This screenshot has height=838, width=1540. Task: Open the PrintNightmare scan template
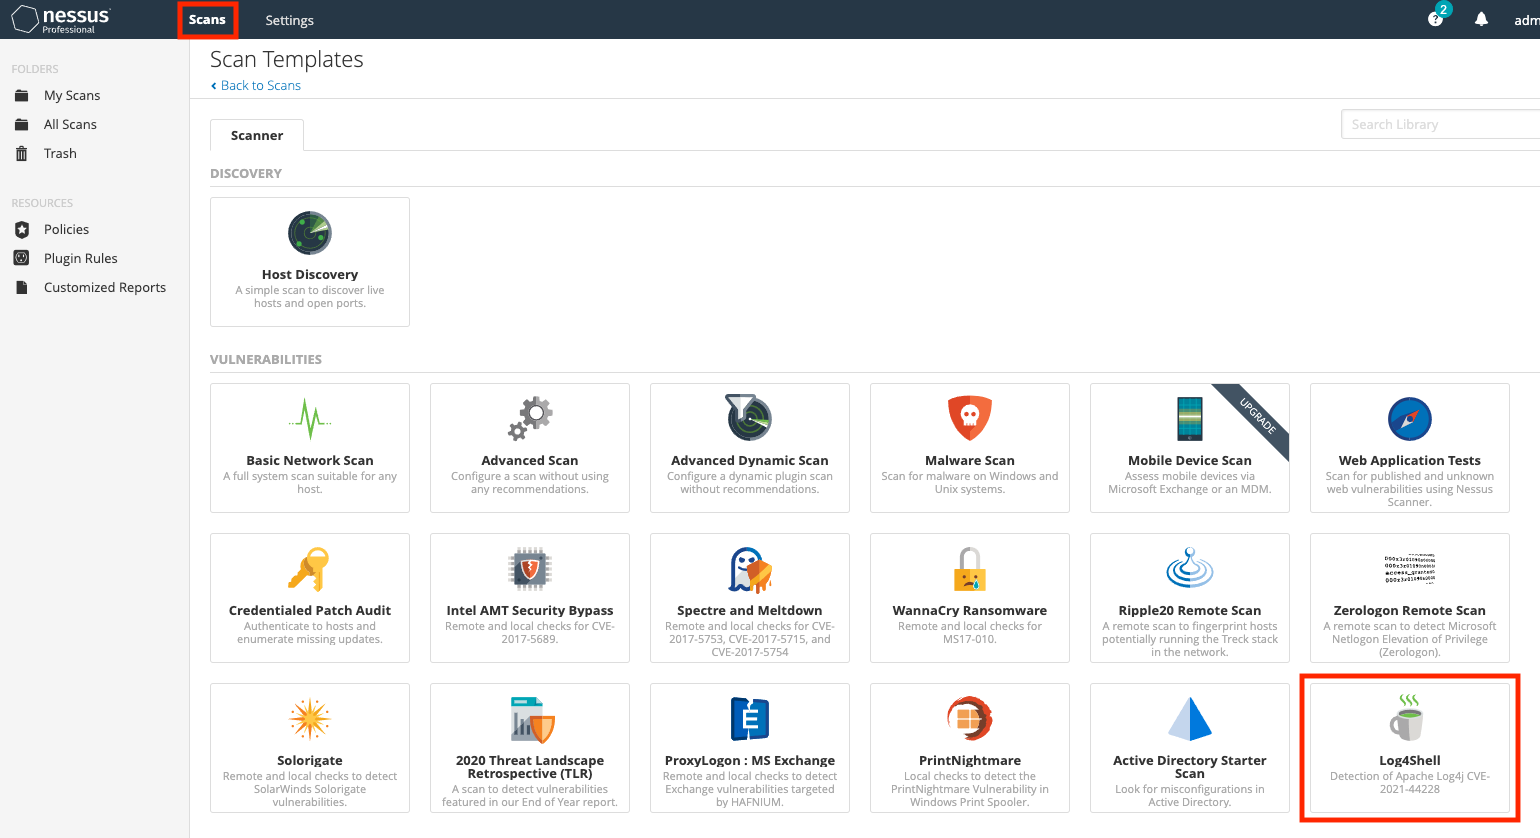click(969, 748)
